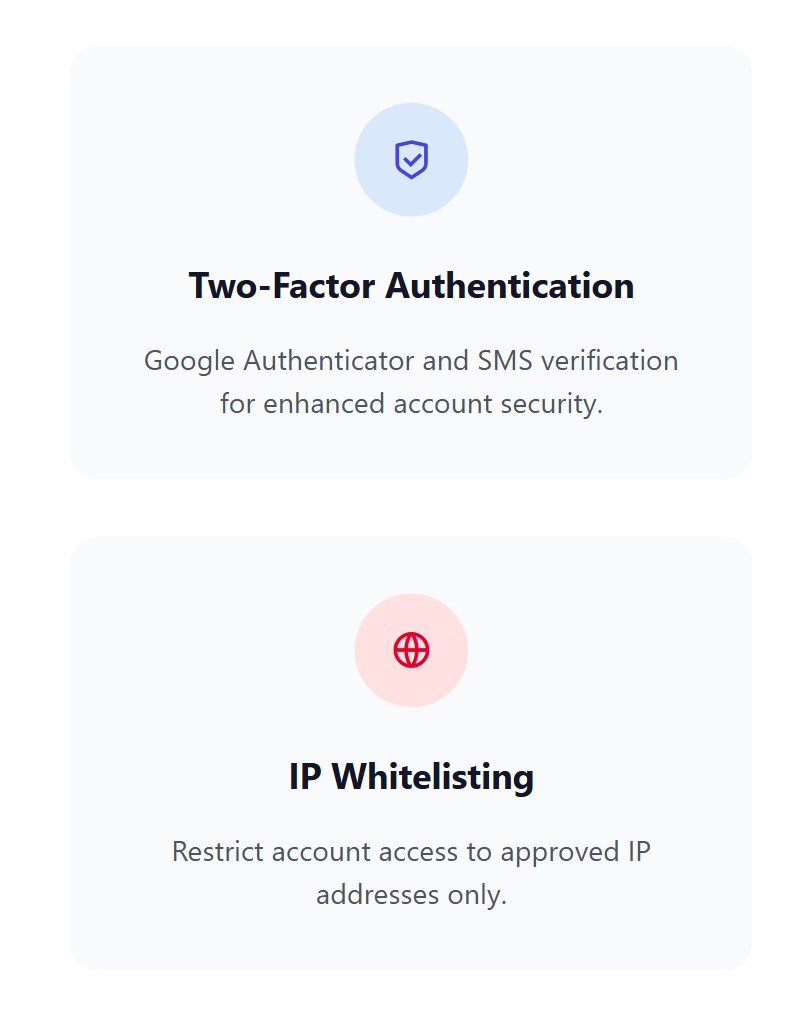788x1021 pixels.
Task: Click the "approved IP" text in the description
Action: coord(576,852)
